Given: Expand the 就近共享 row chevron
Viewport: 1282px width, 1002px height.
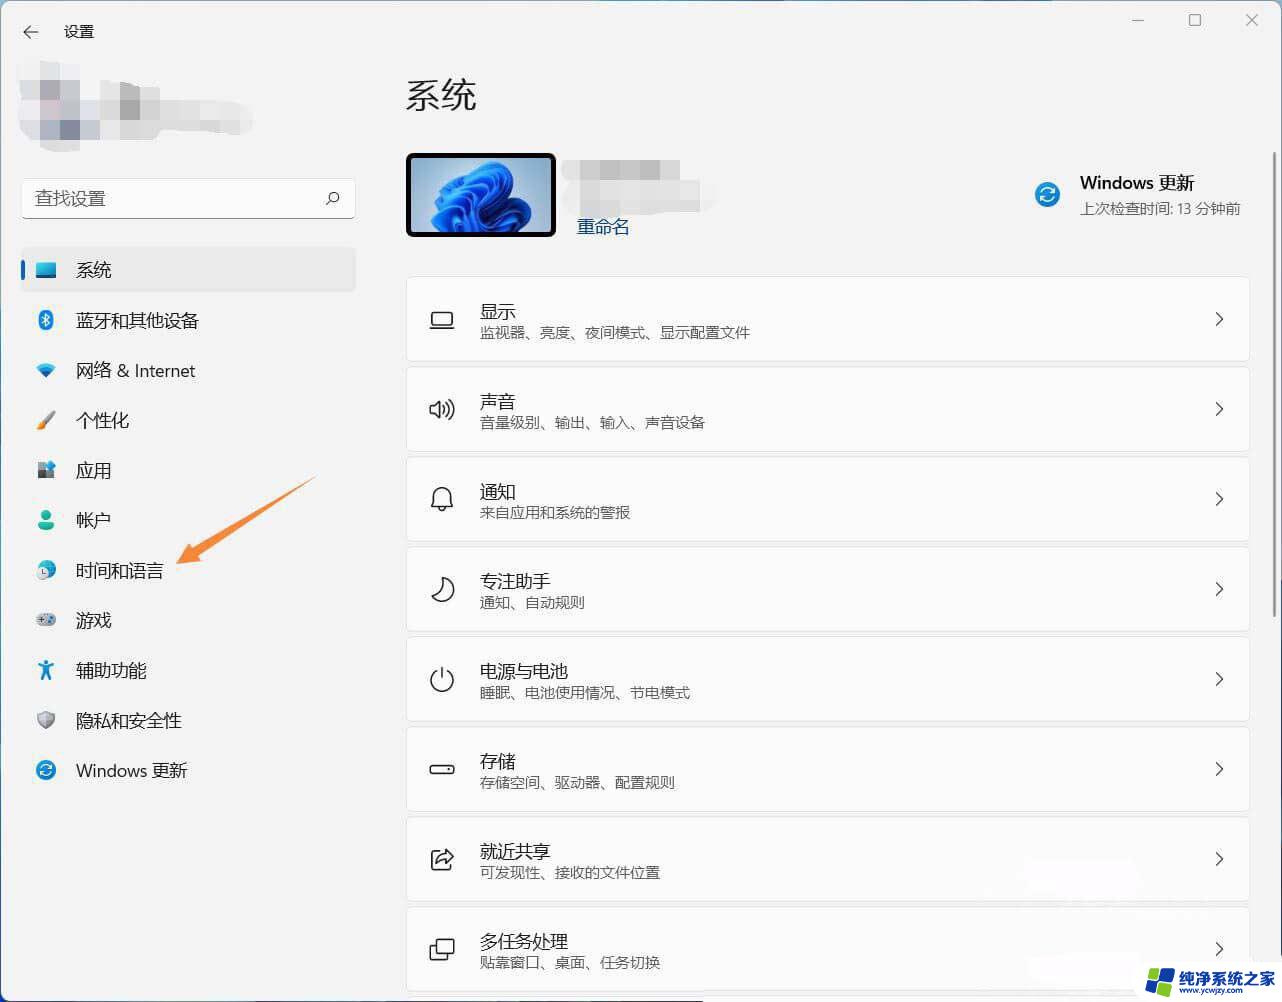Looking at the screenshot, I should [1219, 859].
